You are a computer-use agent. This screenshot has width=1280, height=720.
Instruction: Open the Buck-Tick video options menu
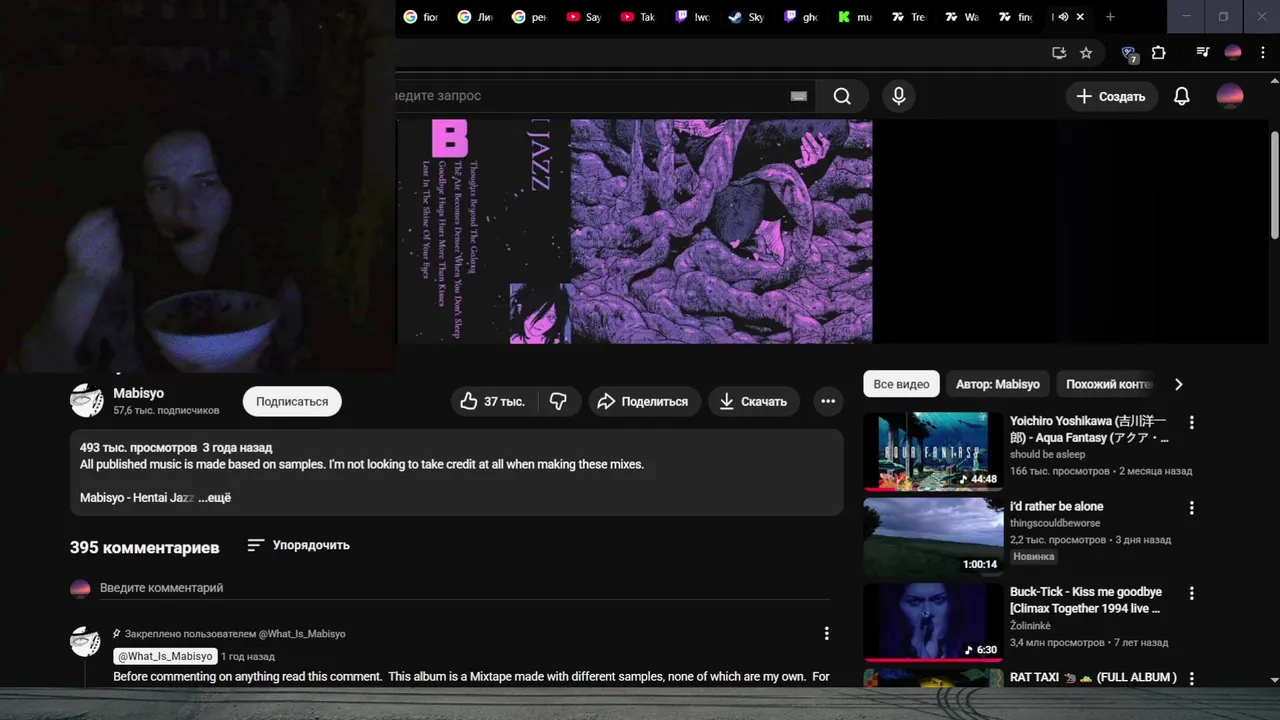(1191, 593)
